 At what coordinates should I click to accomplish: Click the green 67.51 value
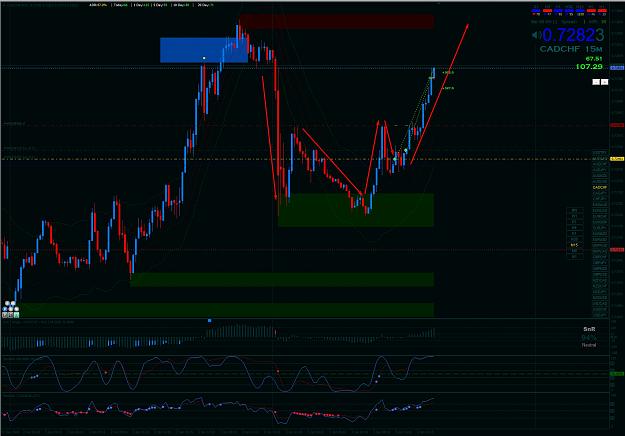[594, 59]
